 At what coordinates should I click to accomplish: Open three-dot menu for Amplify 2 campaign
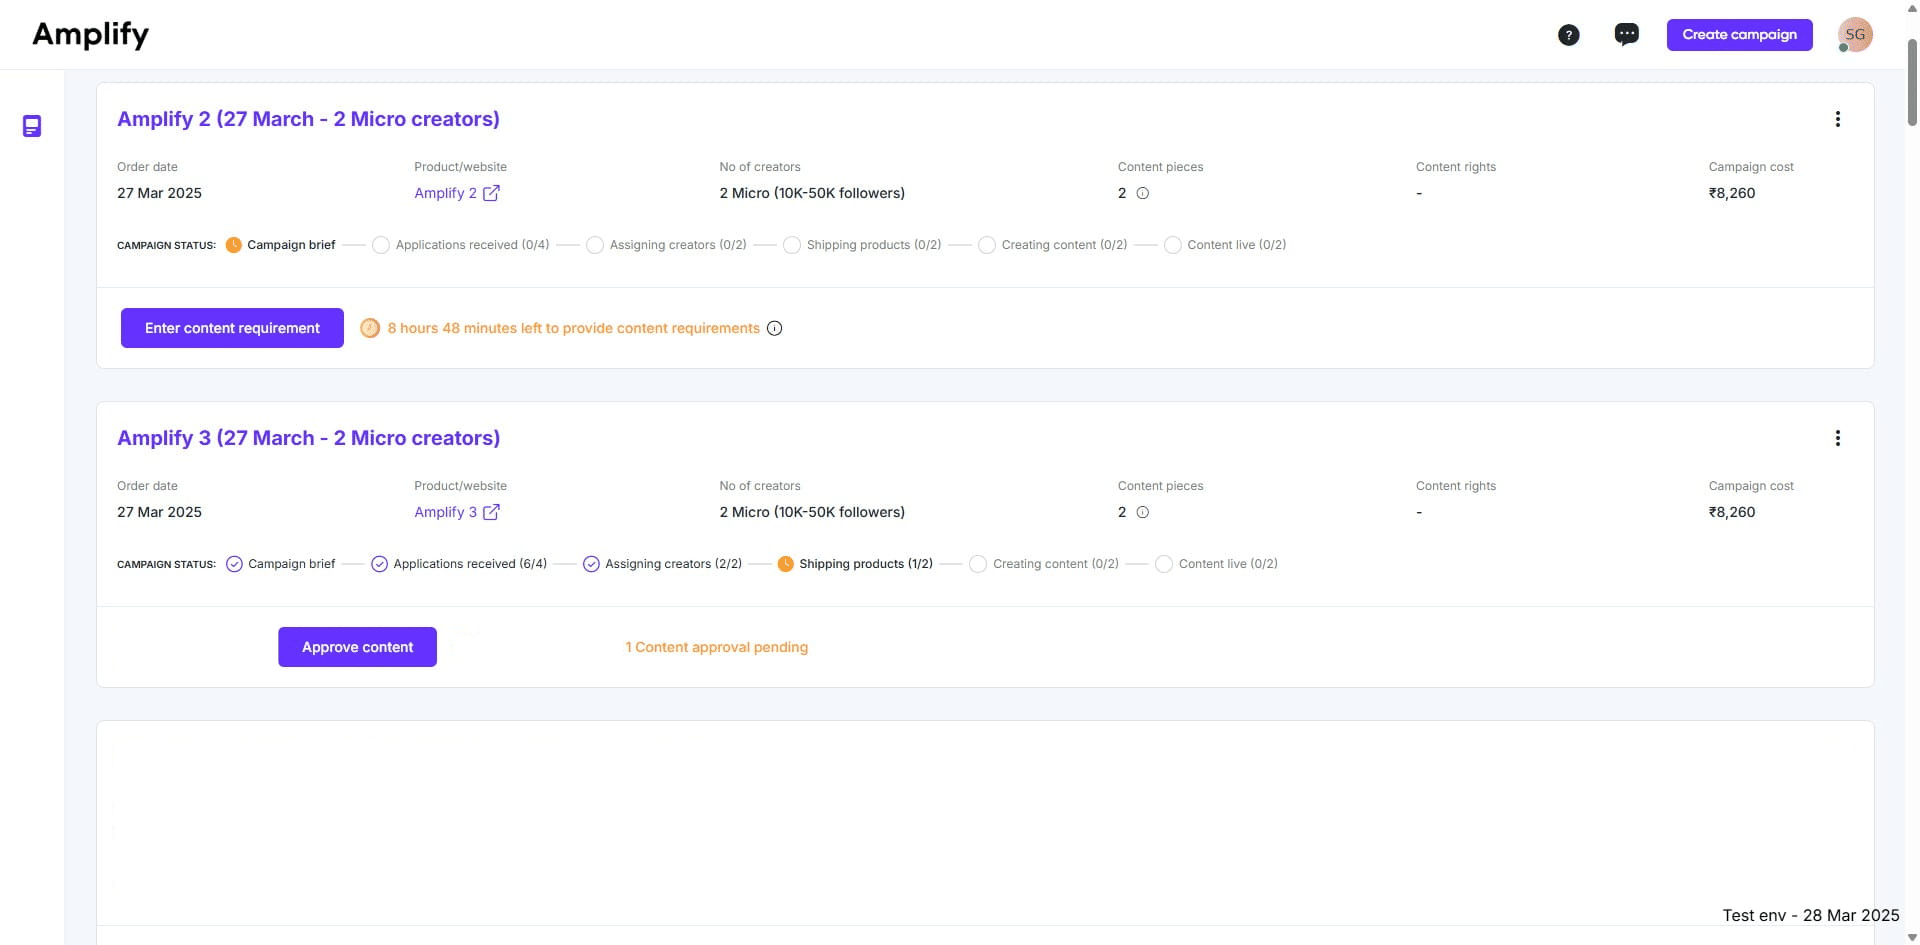[1837, 119]
